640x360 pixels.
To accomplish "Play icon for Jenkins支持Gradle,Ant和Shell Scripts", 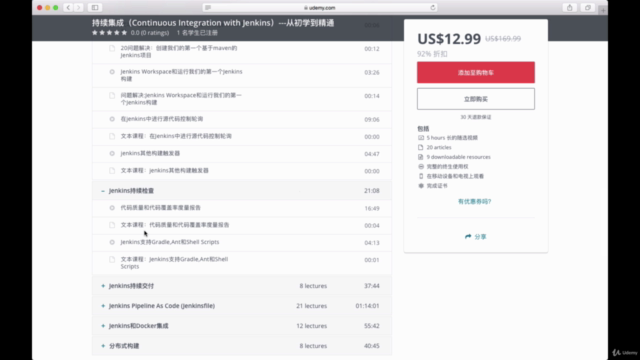I will [112, 242].
